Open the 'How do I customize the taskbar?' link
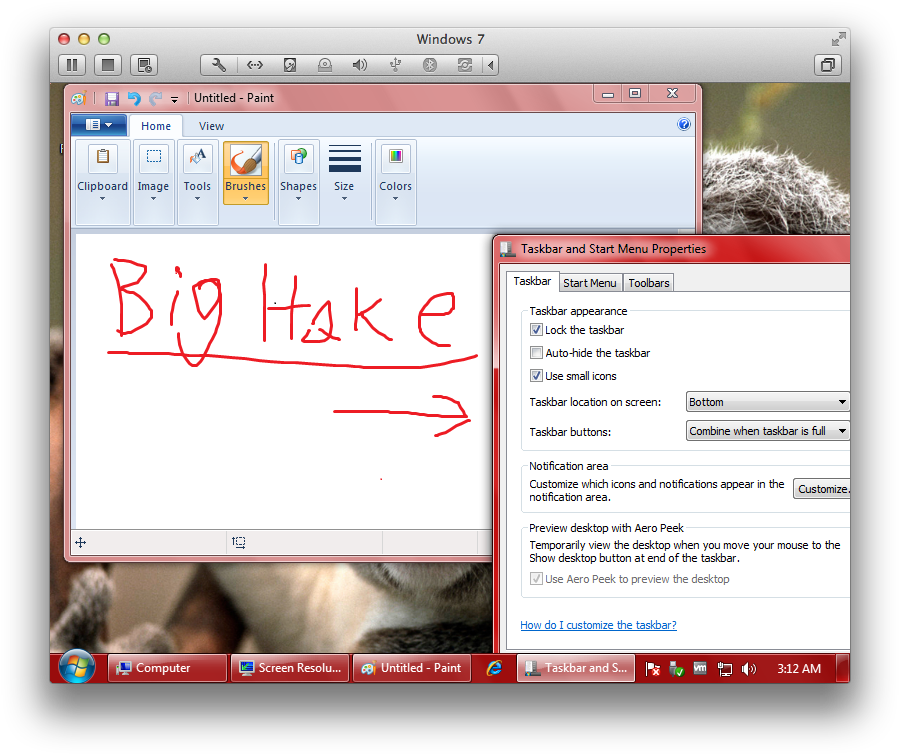899x754 pixels. pos(598,625)
